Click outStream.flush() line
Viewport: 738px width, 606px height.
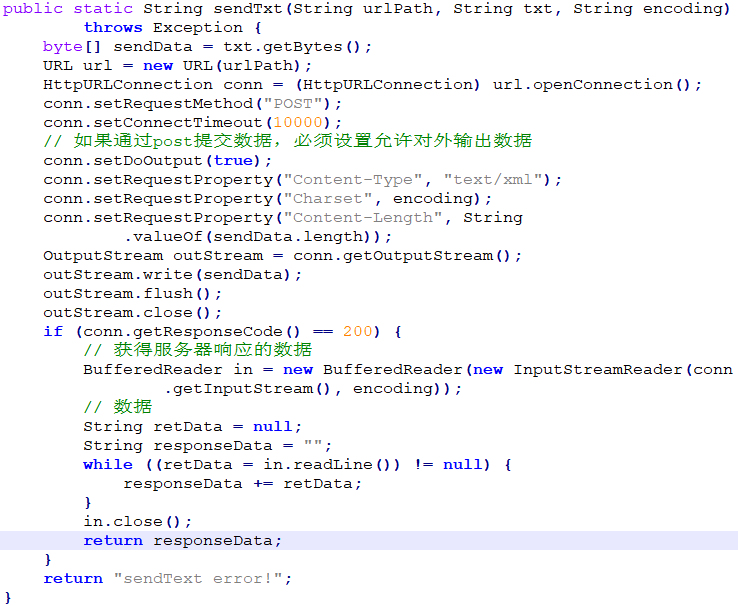tap(132, 294)
